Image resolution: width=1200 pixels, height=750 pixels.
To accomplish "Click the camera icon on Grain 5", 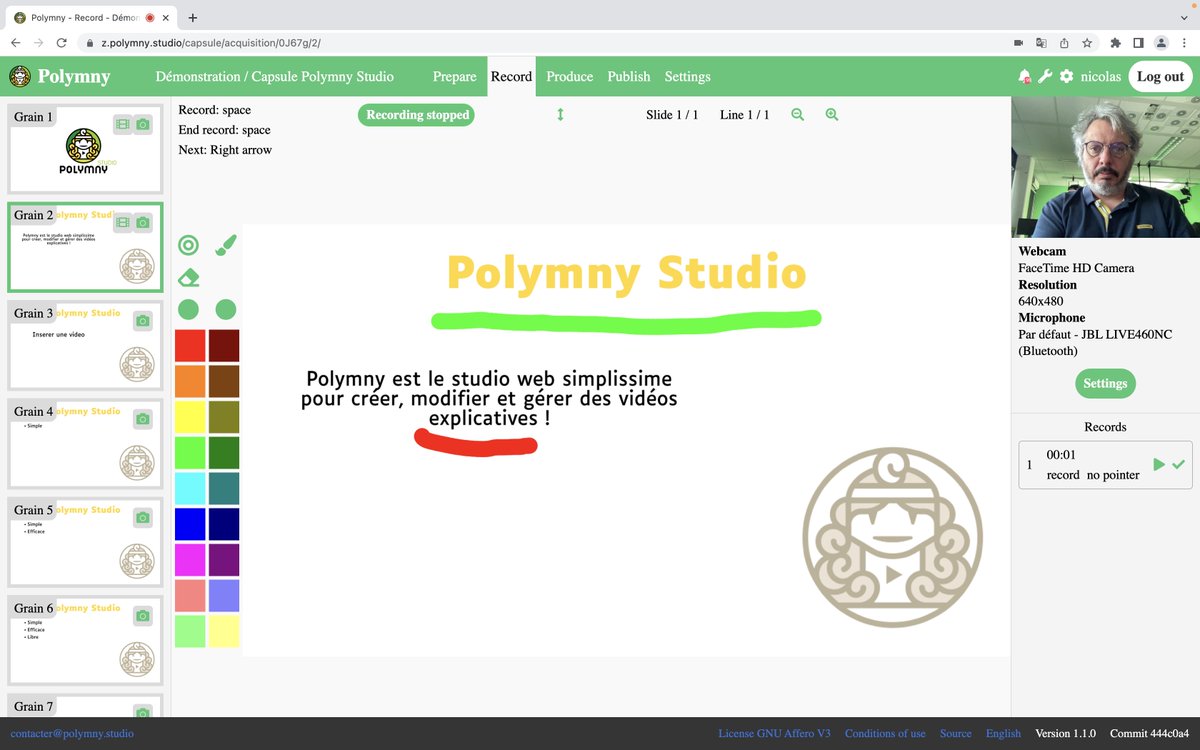I will point(143,518).
